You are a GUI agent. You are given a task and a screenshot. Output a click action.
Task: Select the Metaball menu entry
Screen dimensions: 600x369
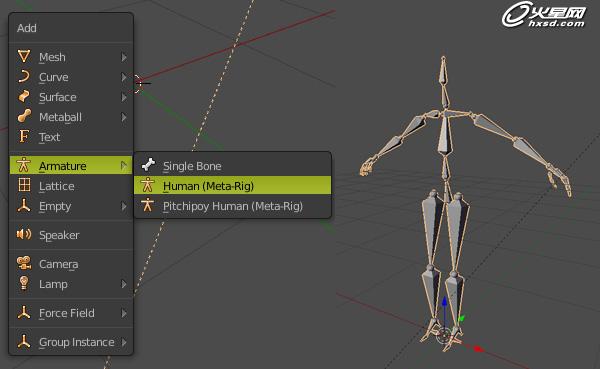(71, 117)
